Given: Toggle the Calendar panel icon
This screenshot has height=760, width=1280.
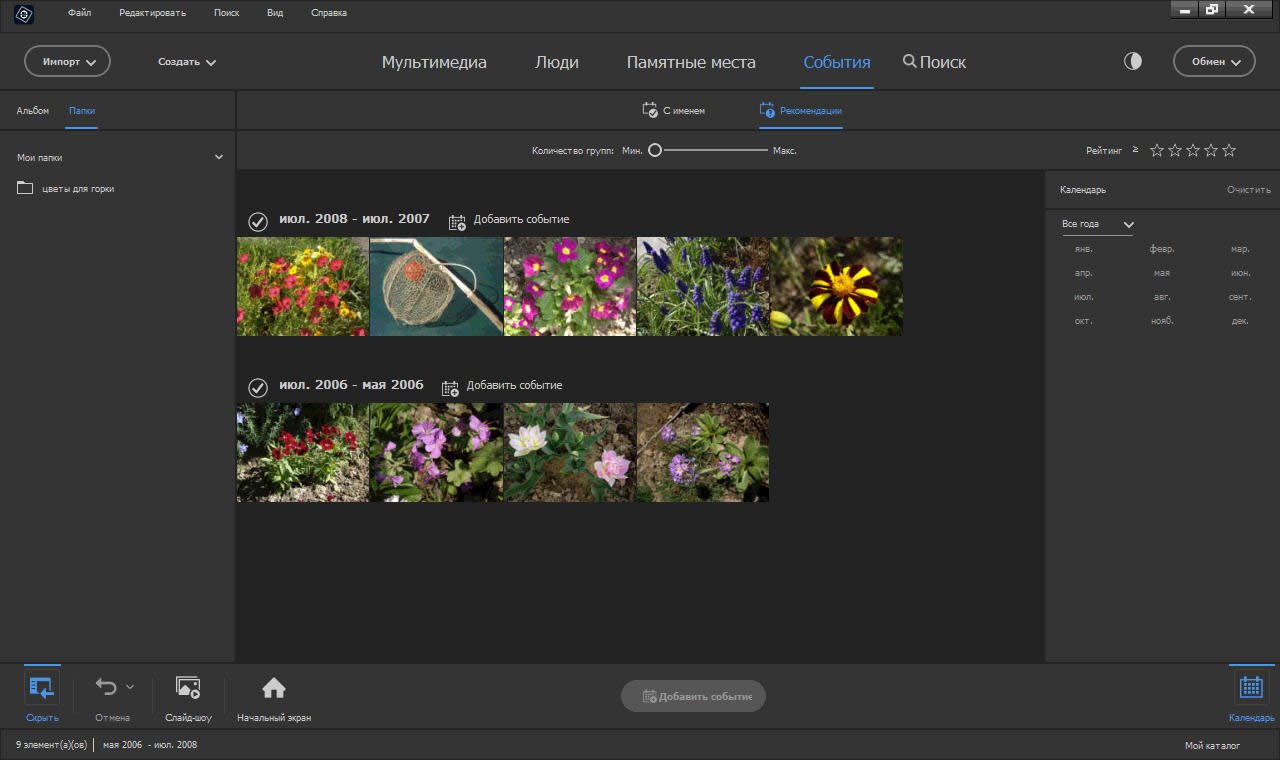Looking at the screenshot, I should 1251,688.
